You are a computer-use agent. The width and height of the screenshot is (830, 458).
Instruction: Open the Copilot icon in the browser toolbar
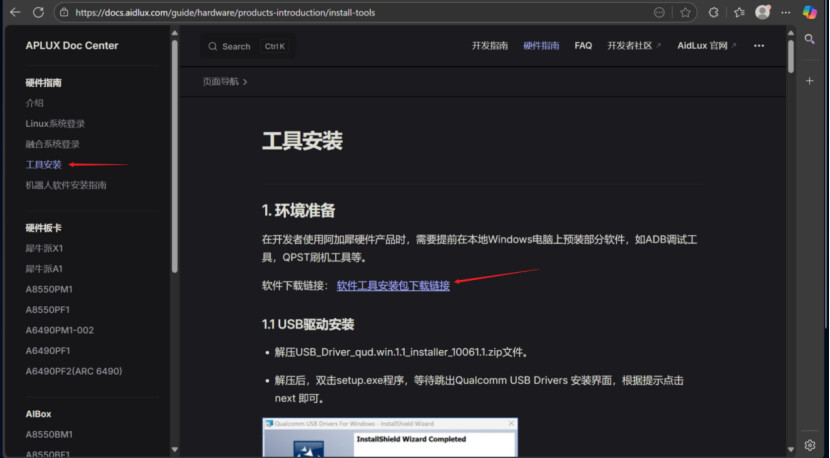tap(811, 13)
